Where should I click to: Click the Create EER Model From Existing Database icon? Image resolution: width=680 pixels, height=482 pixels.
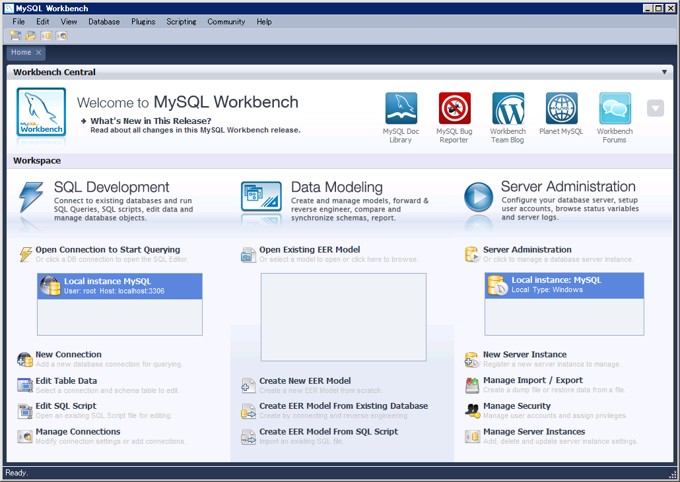pyautogui.click(x=248, y=411)
